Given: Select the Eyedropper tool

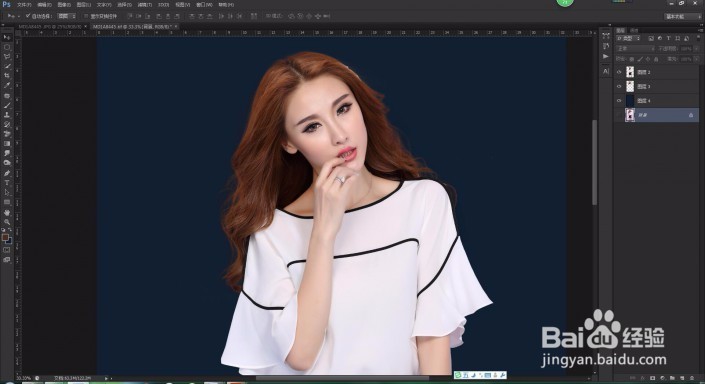Looking at the screenshot, I should [x=7, y=85].
